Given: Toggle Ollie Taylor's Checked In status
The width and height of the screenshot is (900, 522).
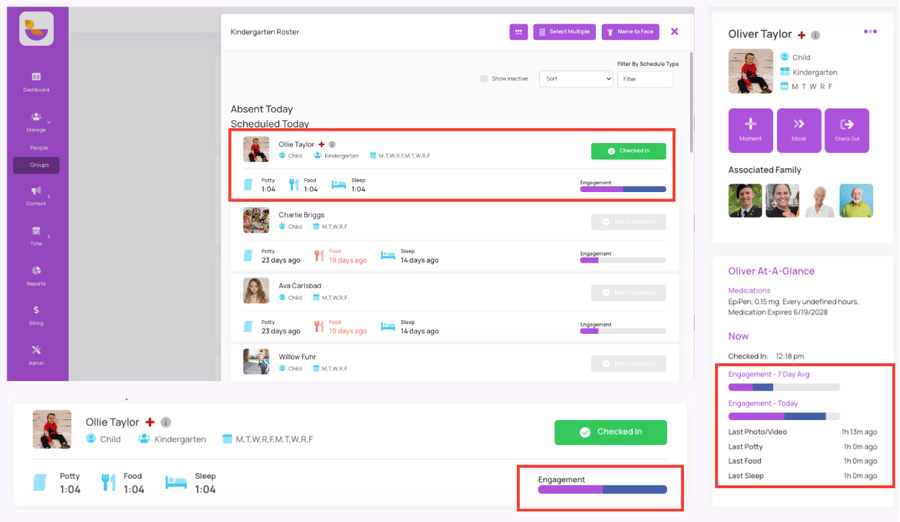Looking at the screenshot, I should tap(628, 151).
